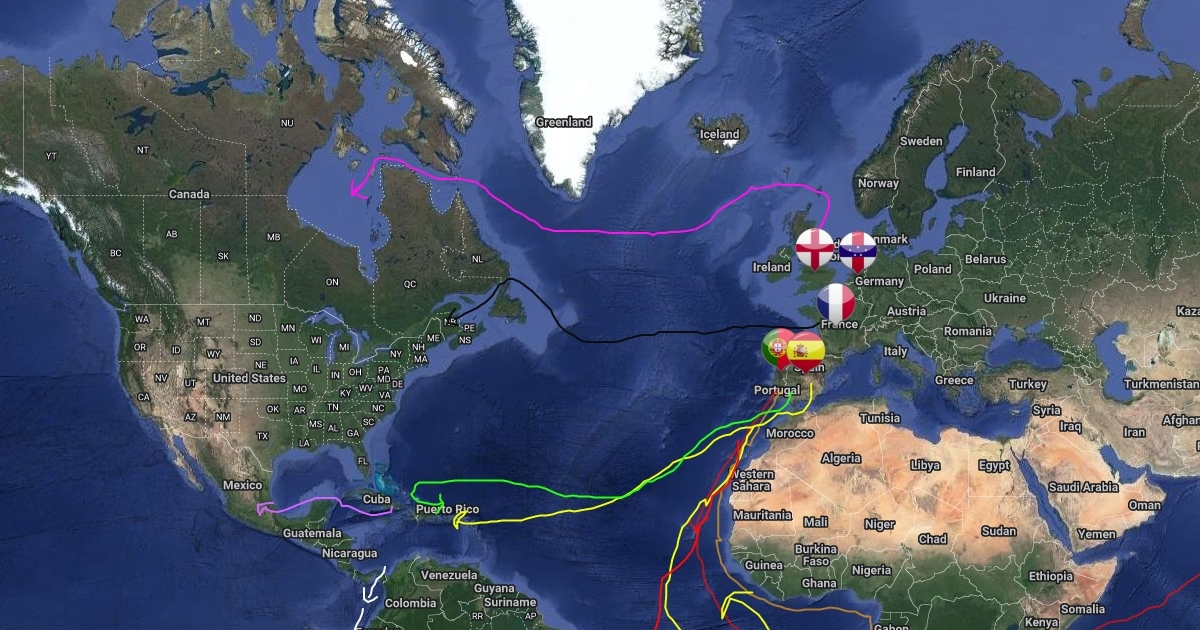Click the Iceland map label
The height and width of the screenshot is (630, 1200).
(x=719, y=134)
